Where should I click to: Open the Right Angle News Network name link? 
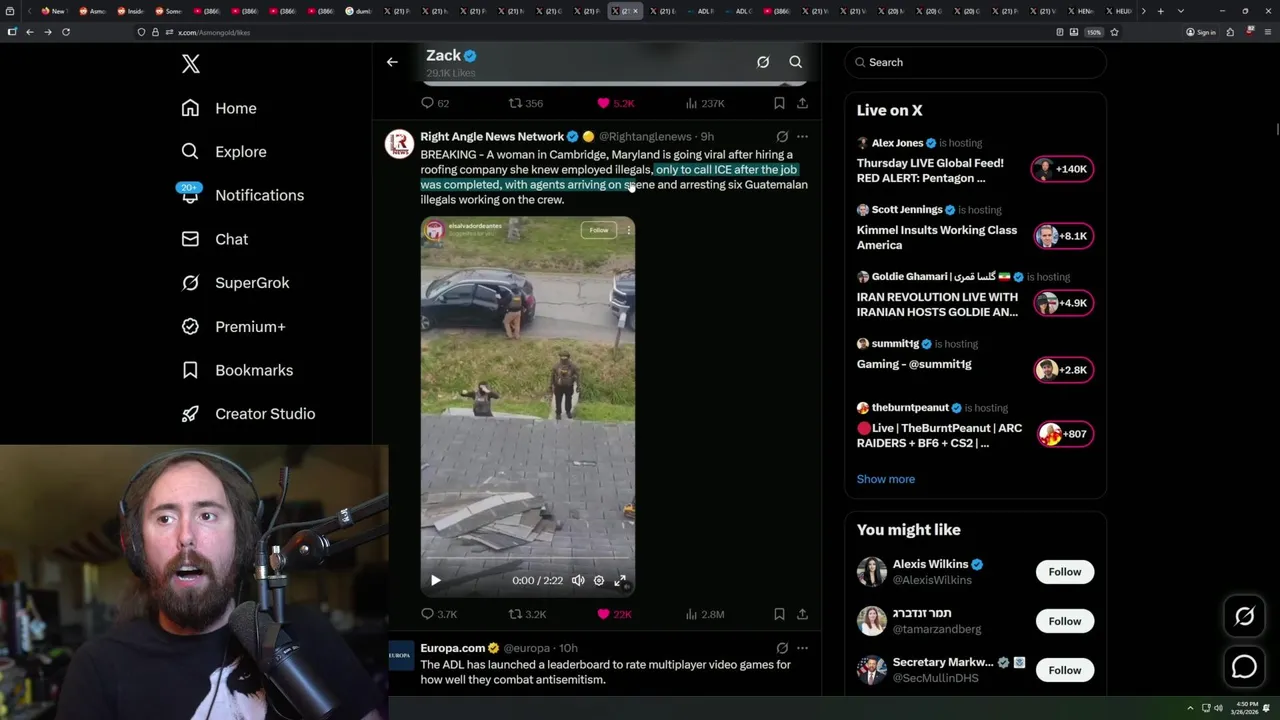pyautogui.click(x=492, y=136)
